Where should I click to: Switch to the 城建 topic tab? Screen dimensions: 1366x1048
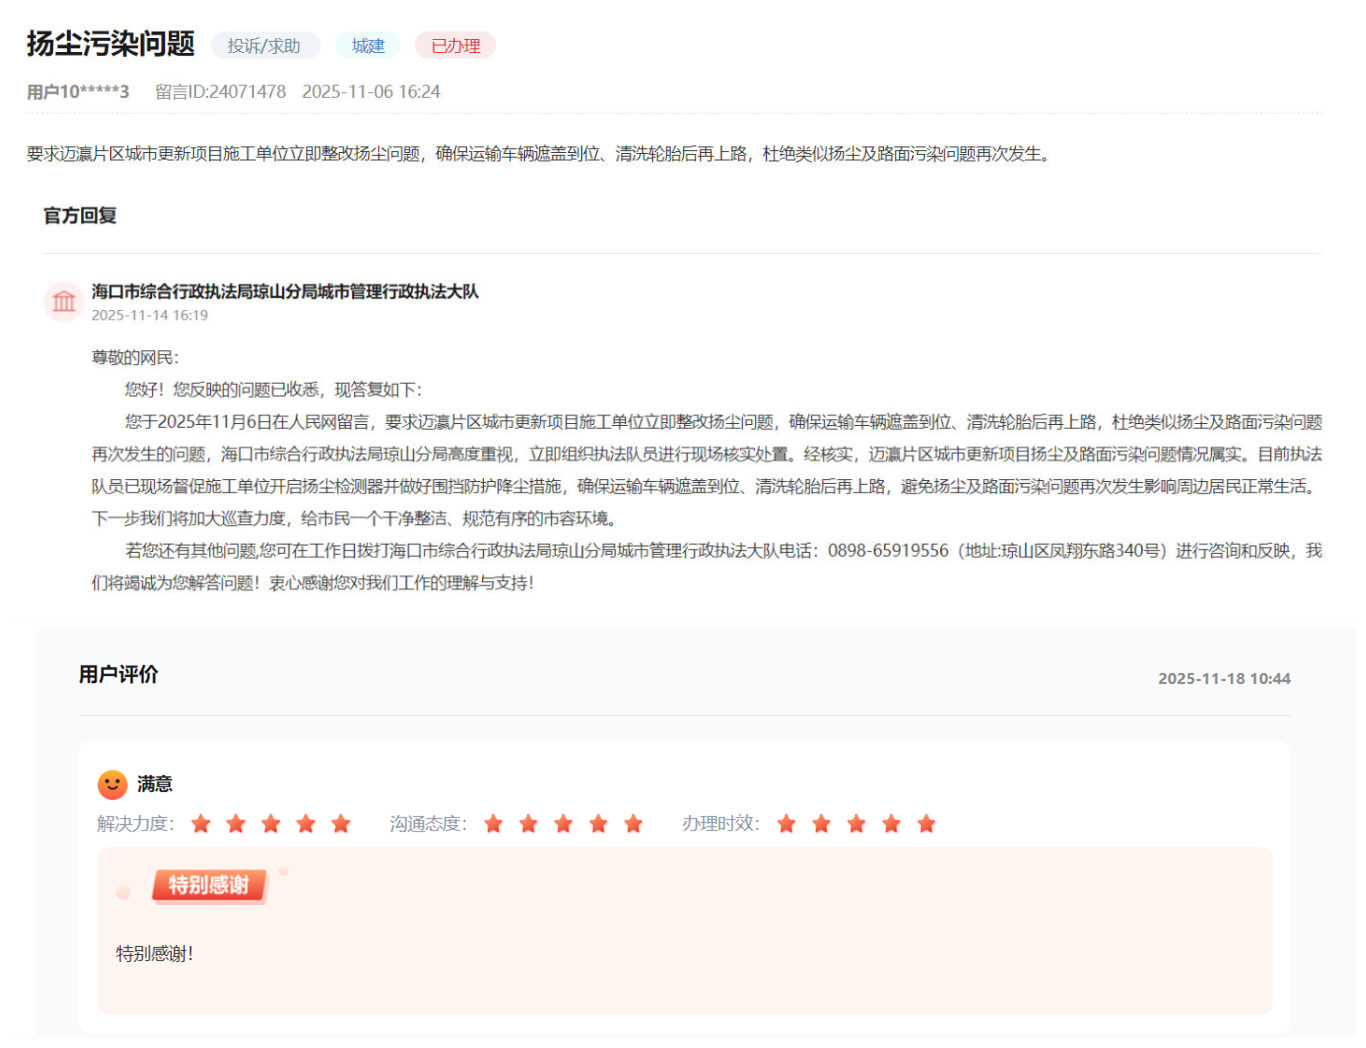click(x=367, y=45)
